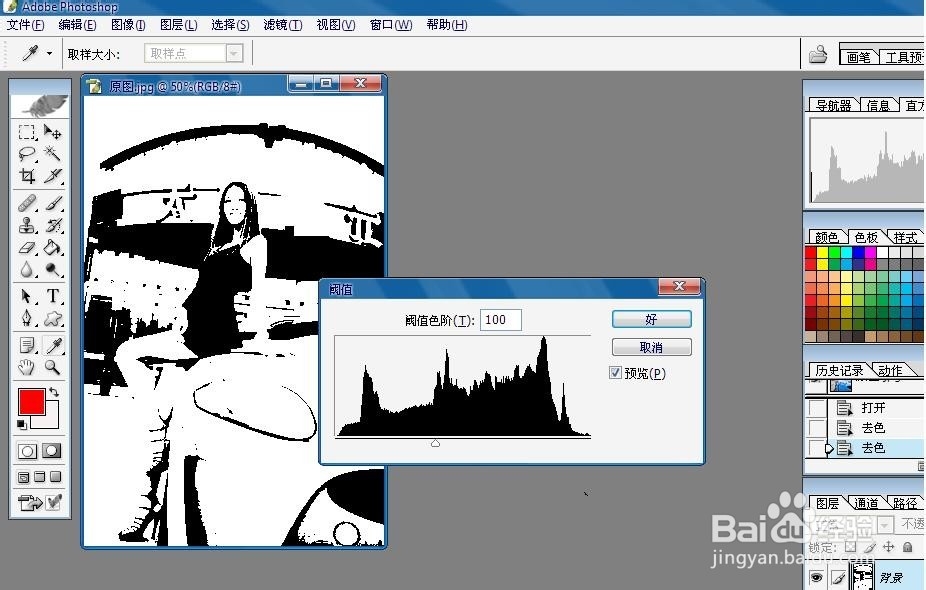This screenshot has width=926, height=590.
Task: Select the Dodge tool
Action: coord(53,269)
